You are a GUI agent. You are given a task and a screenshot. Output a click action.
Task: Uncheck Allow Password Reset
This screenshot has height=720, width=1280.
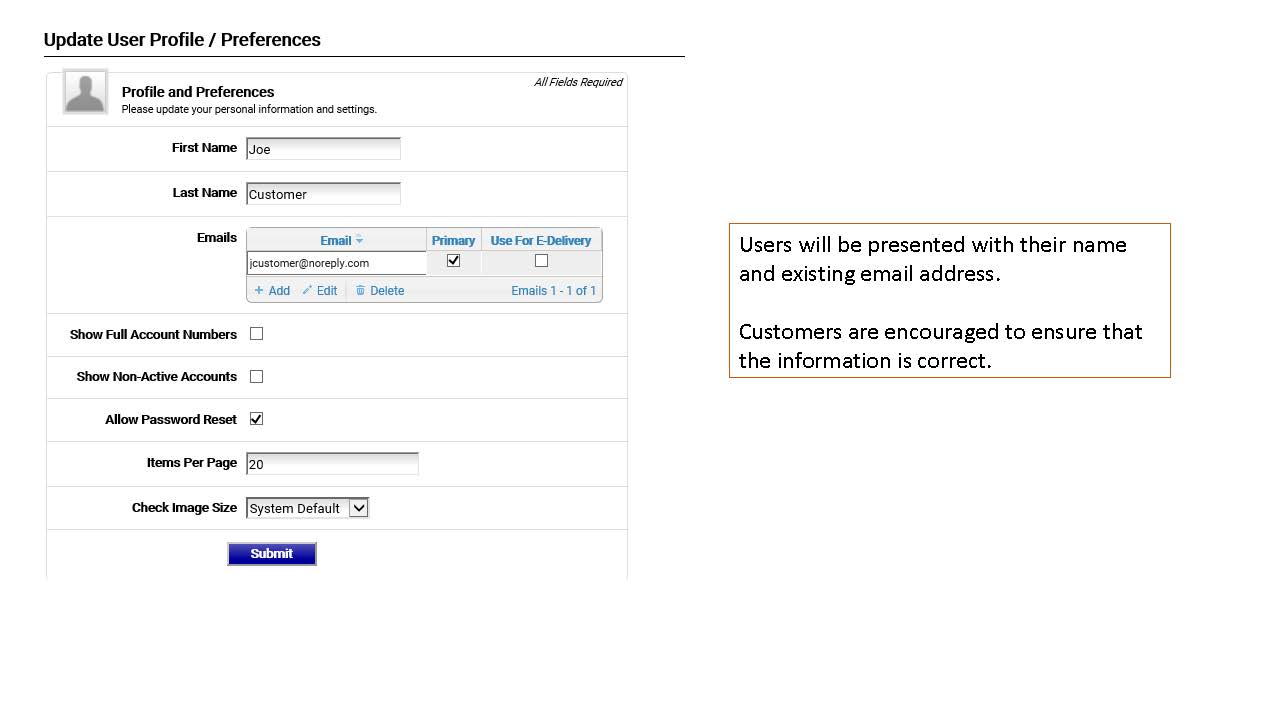coord(257,419)
